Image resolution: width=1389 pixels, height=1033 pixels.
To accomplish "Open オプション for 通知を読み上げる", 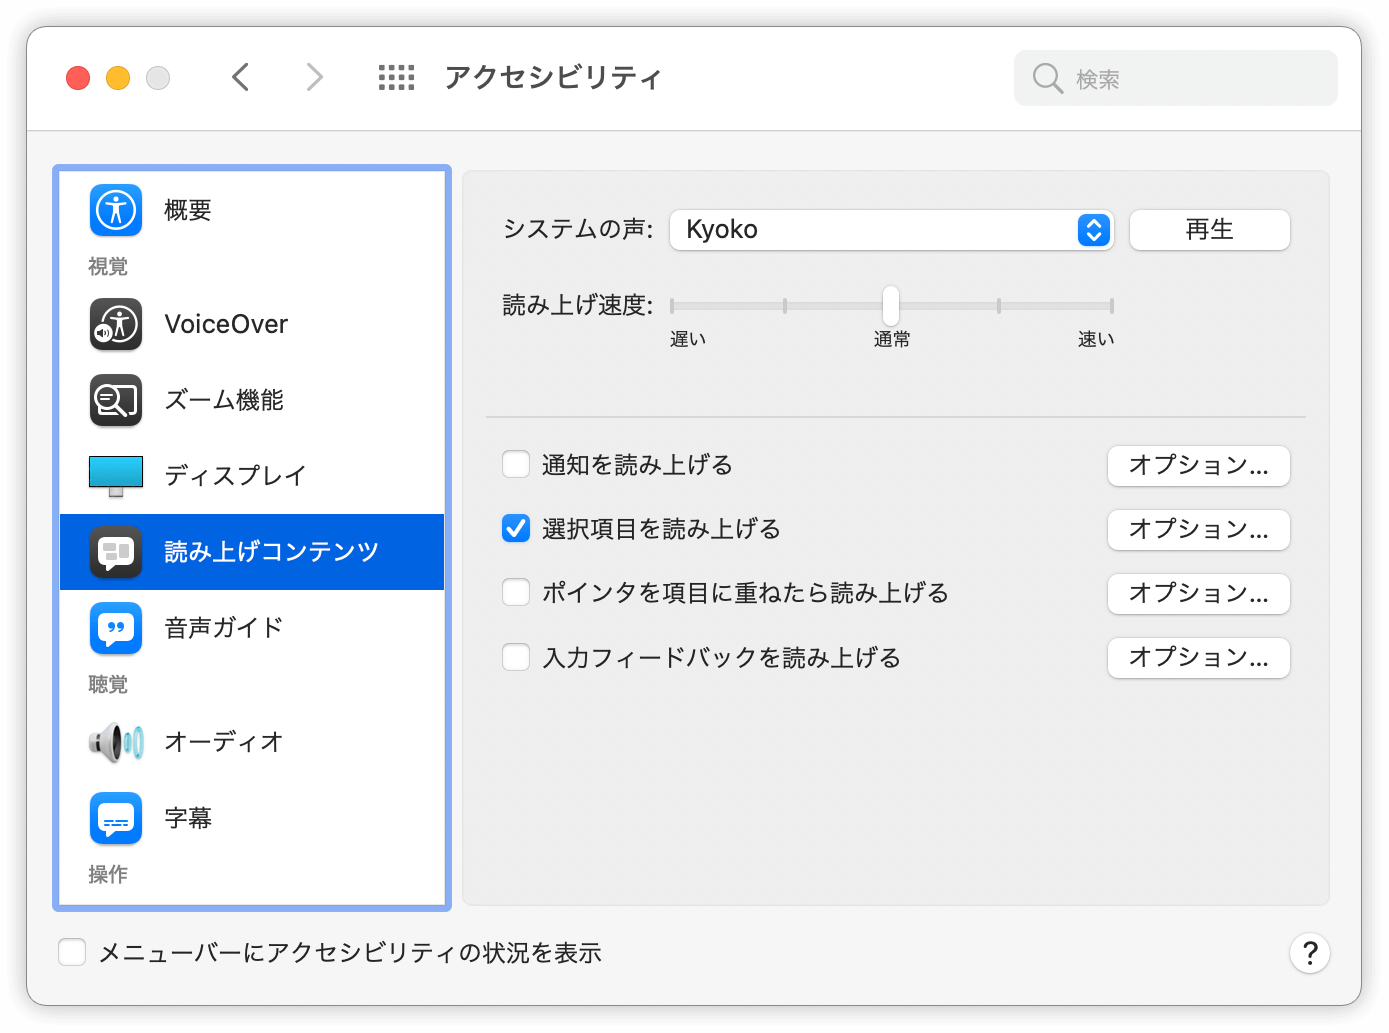I will tap(1199, 466).
